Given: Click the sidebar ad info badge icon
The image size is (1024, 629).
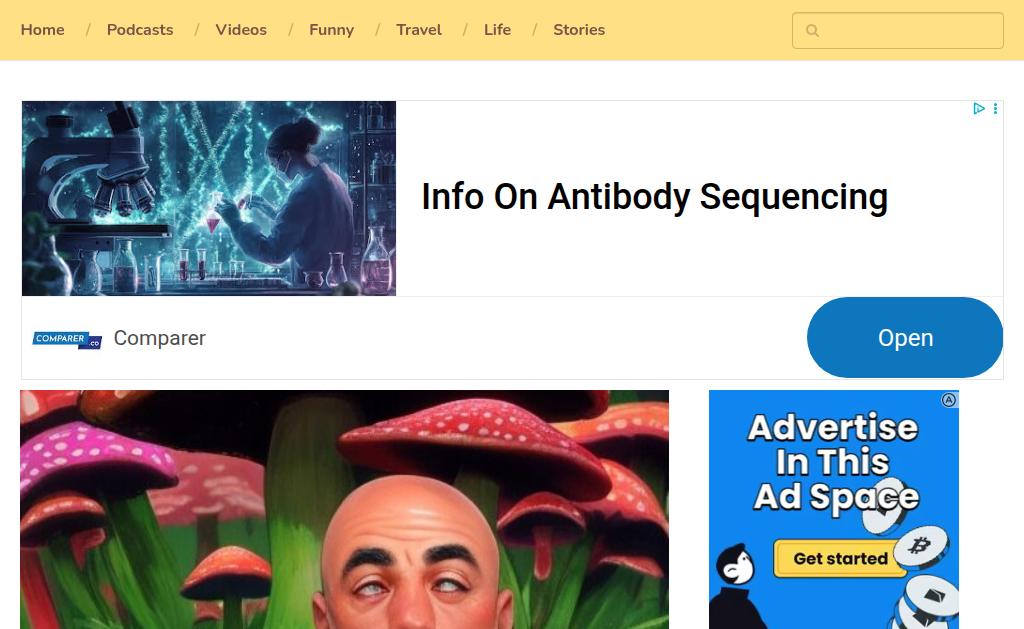Looking at the screenshot, I should [x=949, y=400].
